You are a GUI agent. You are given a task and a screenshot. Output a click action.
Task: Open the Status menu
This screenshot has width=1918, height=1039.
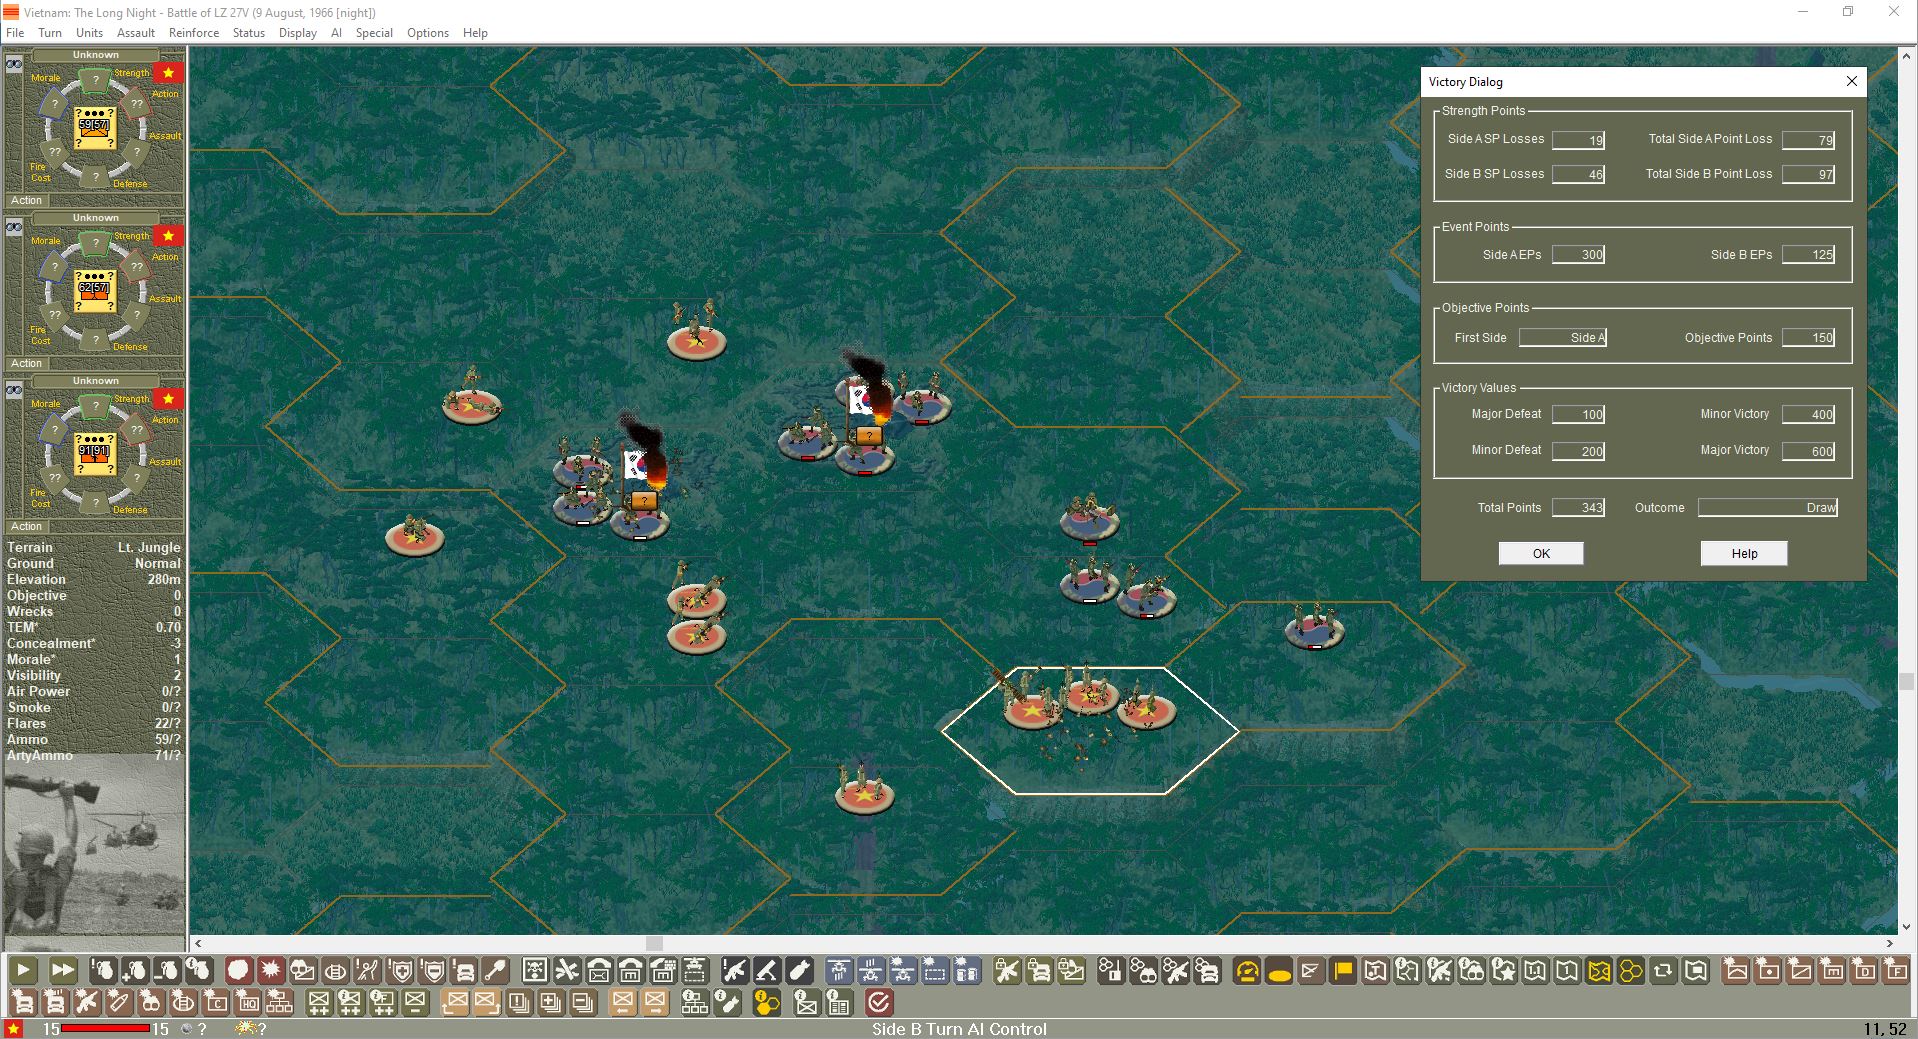pos(249,33)
